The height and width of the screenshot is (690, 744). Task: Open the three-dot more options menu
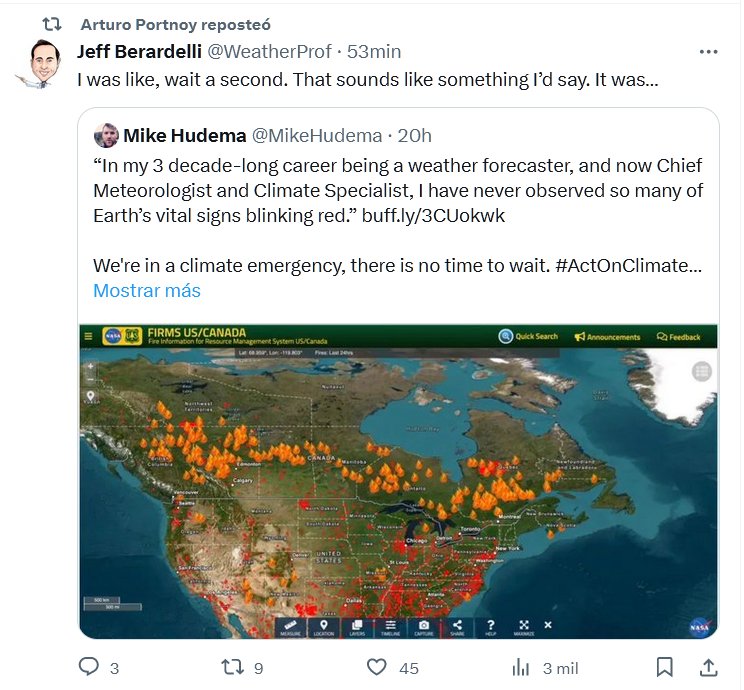[x=708, y=52]
